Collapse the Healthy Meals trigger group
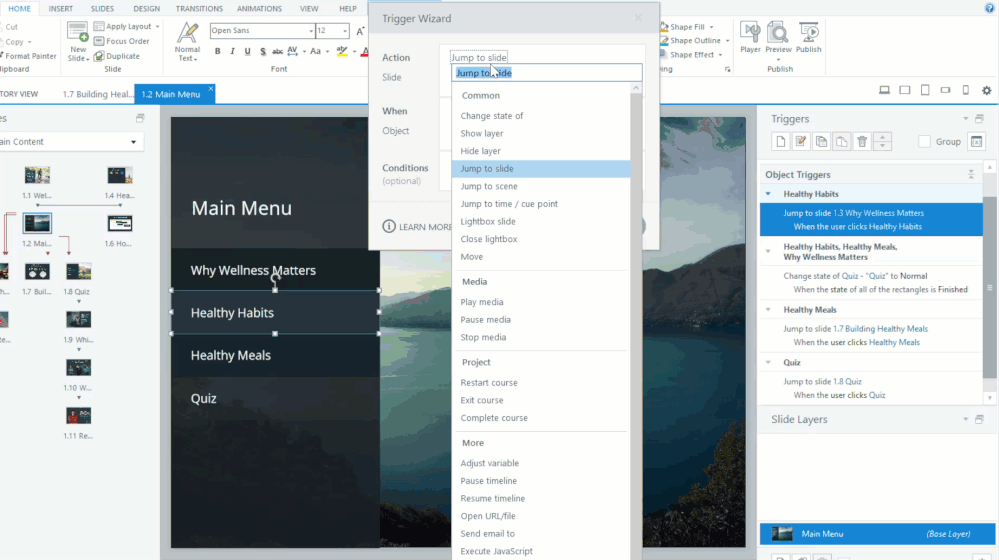Image resolution: width=999 pixels, height=560 pixels. coord(768,310)
